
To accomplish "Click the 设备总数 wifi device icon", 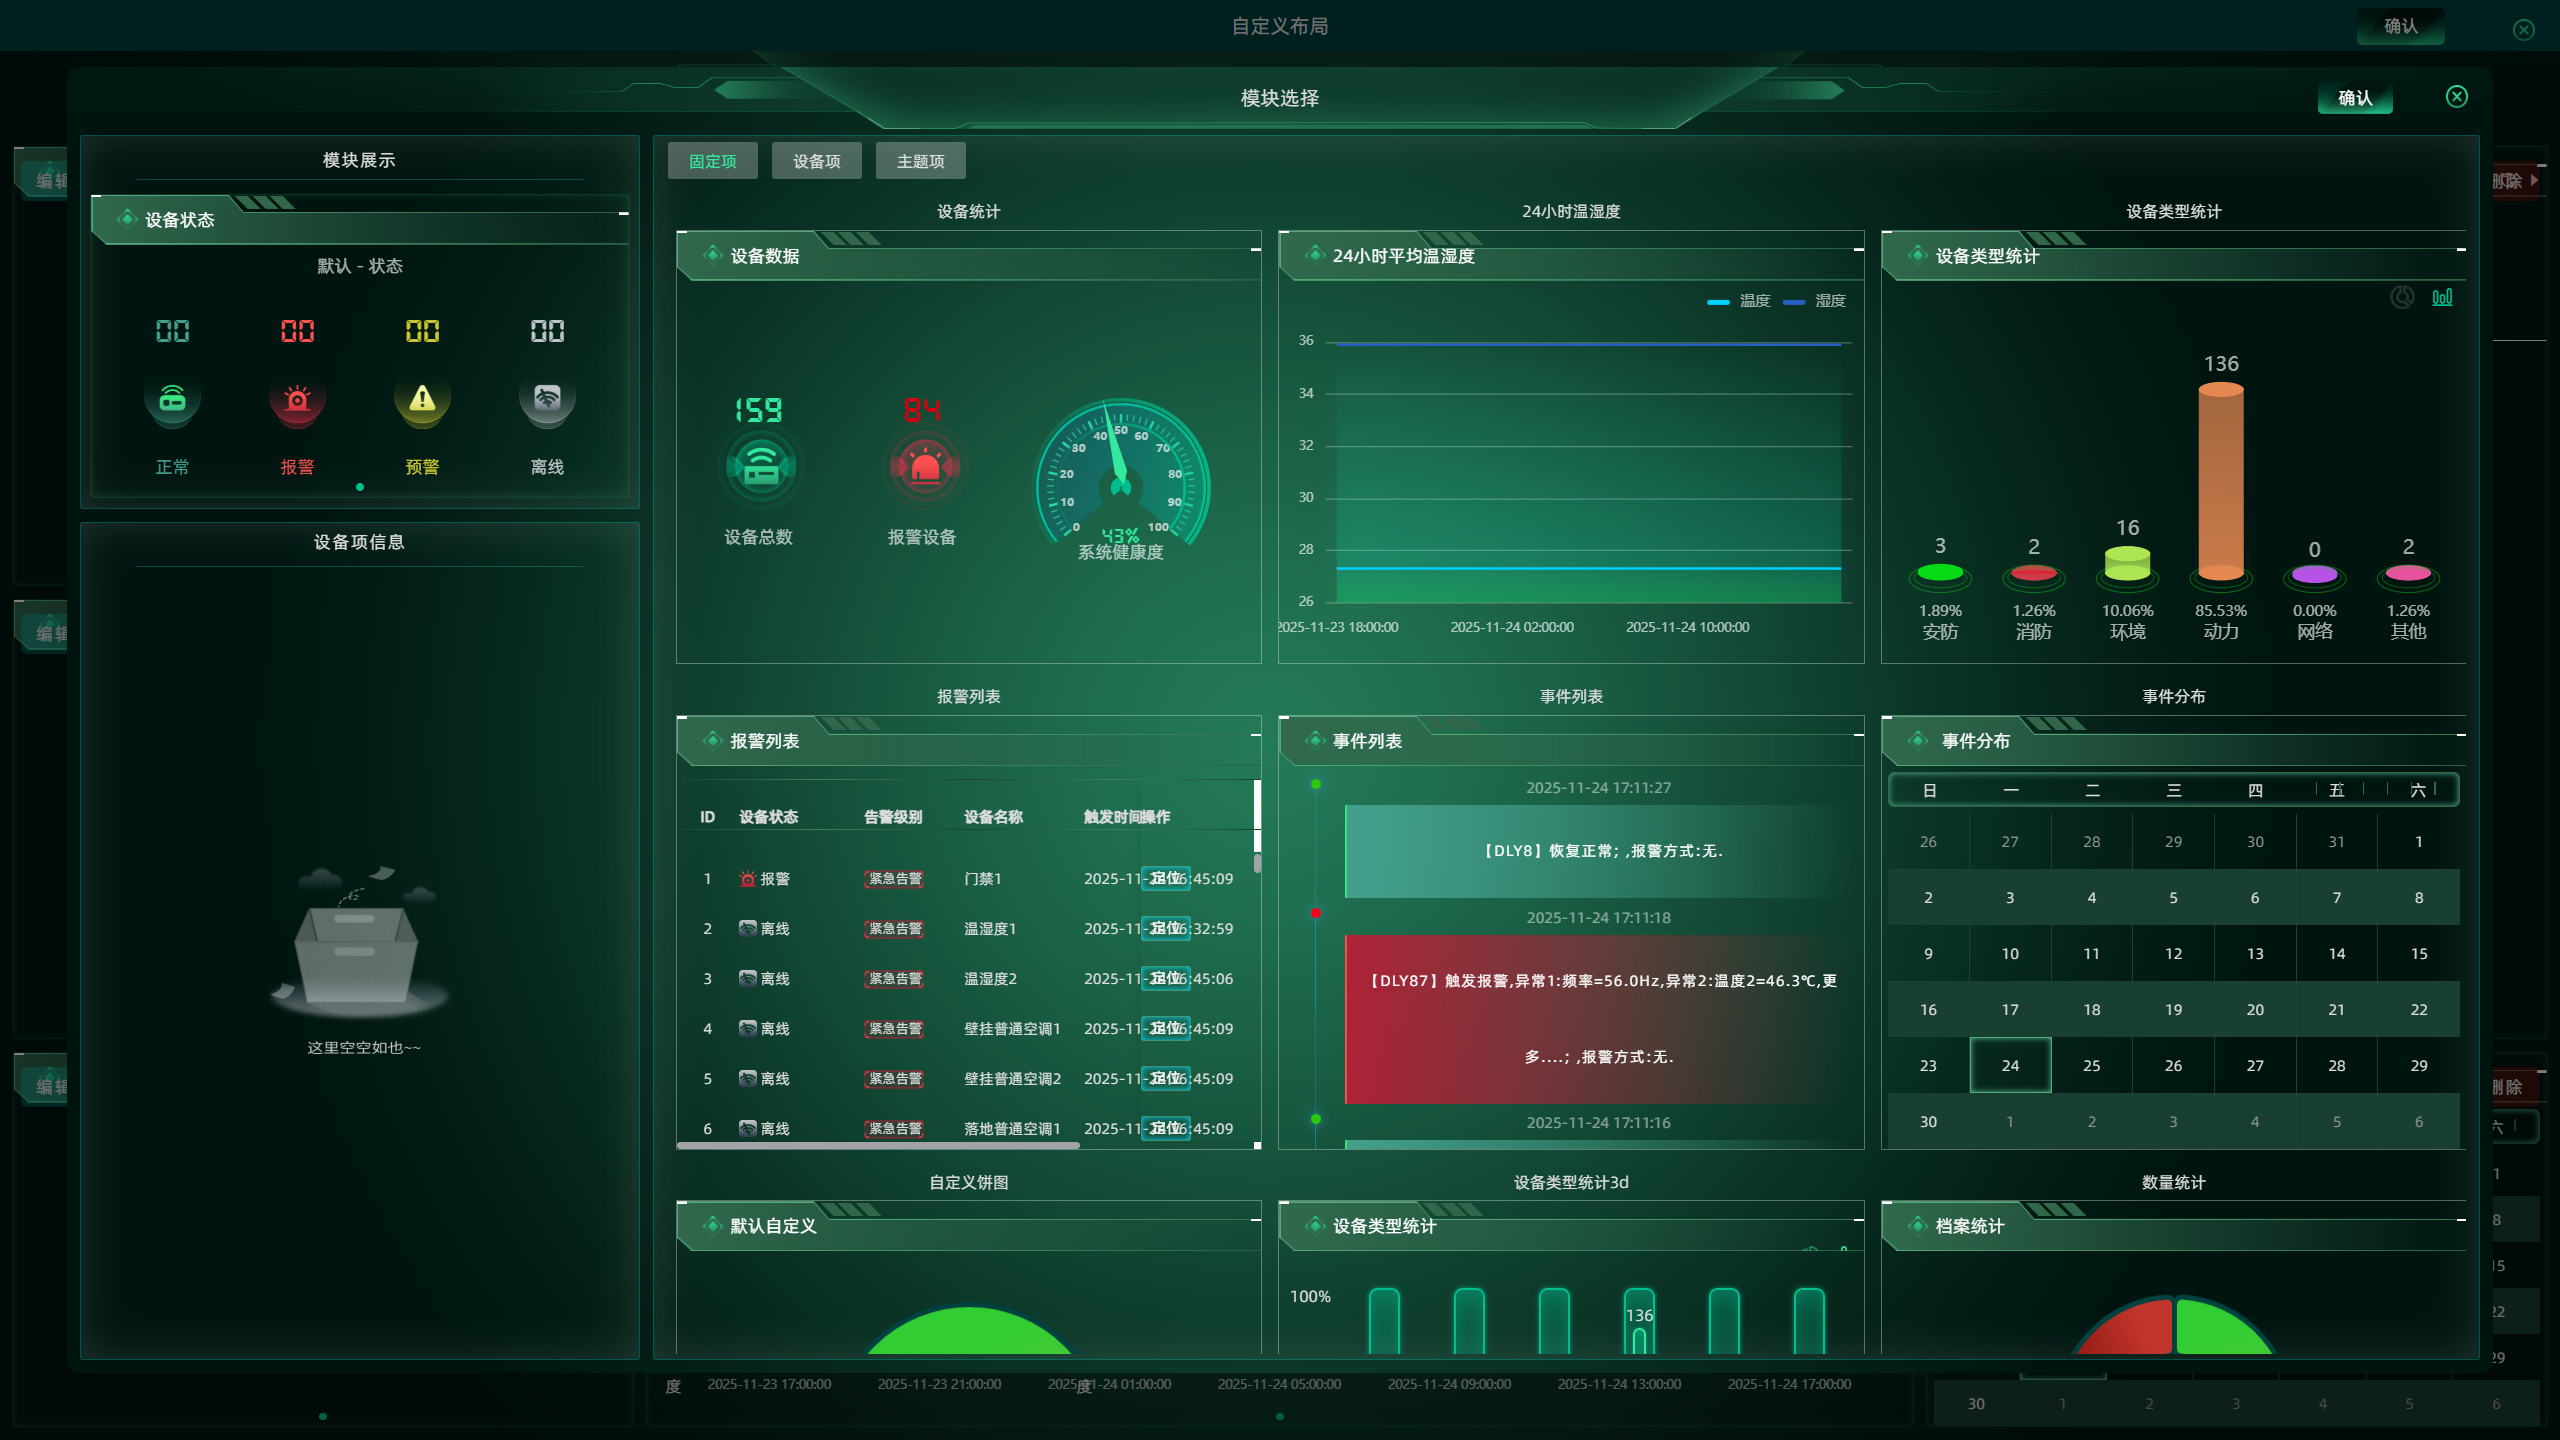I will point(760,466).
